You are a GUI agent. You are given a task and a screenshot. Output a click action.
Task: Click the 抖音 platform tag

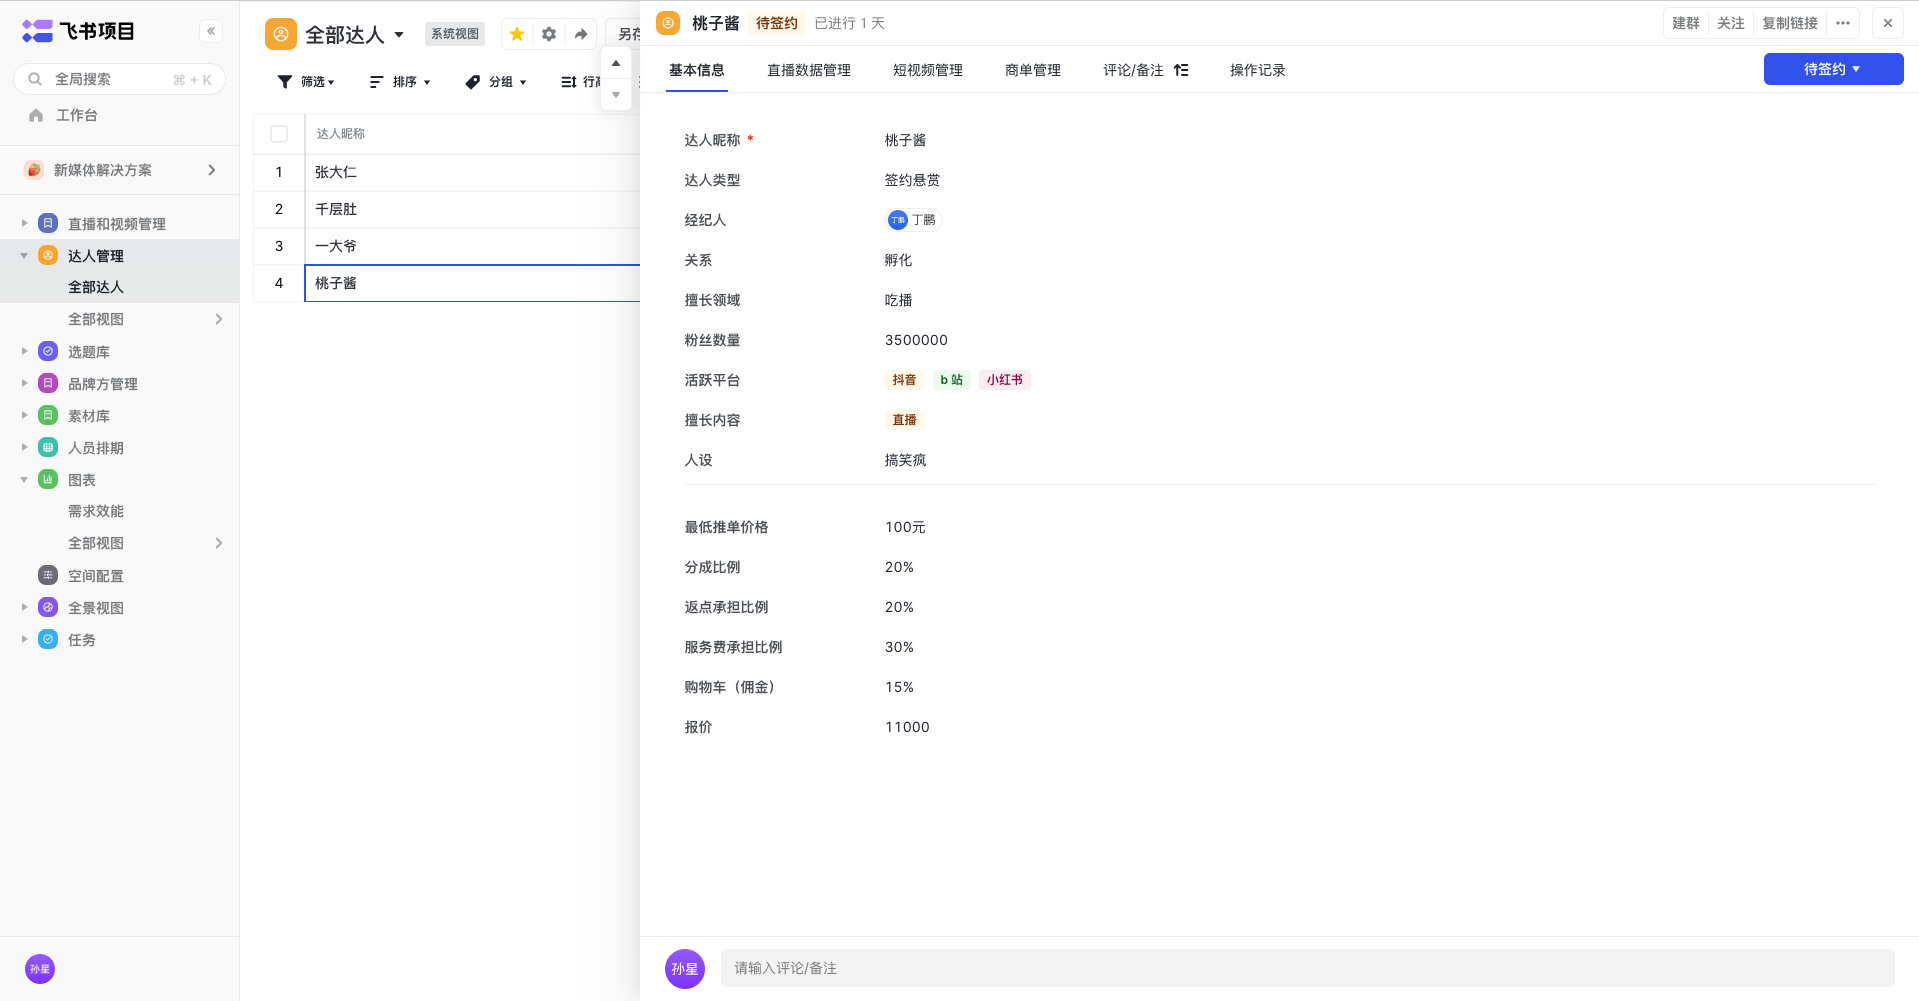pos(904,380)
